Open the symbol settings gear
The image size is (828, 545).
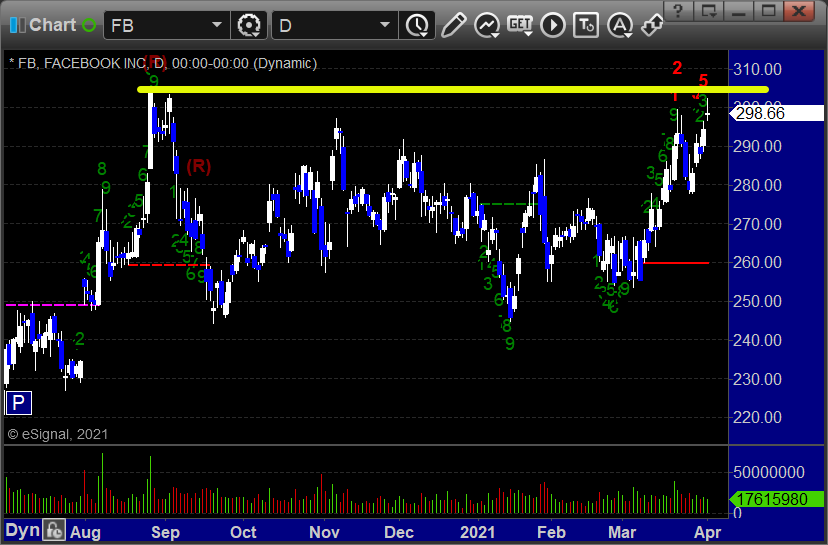(x=249, y=25)
